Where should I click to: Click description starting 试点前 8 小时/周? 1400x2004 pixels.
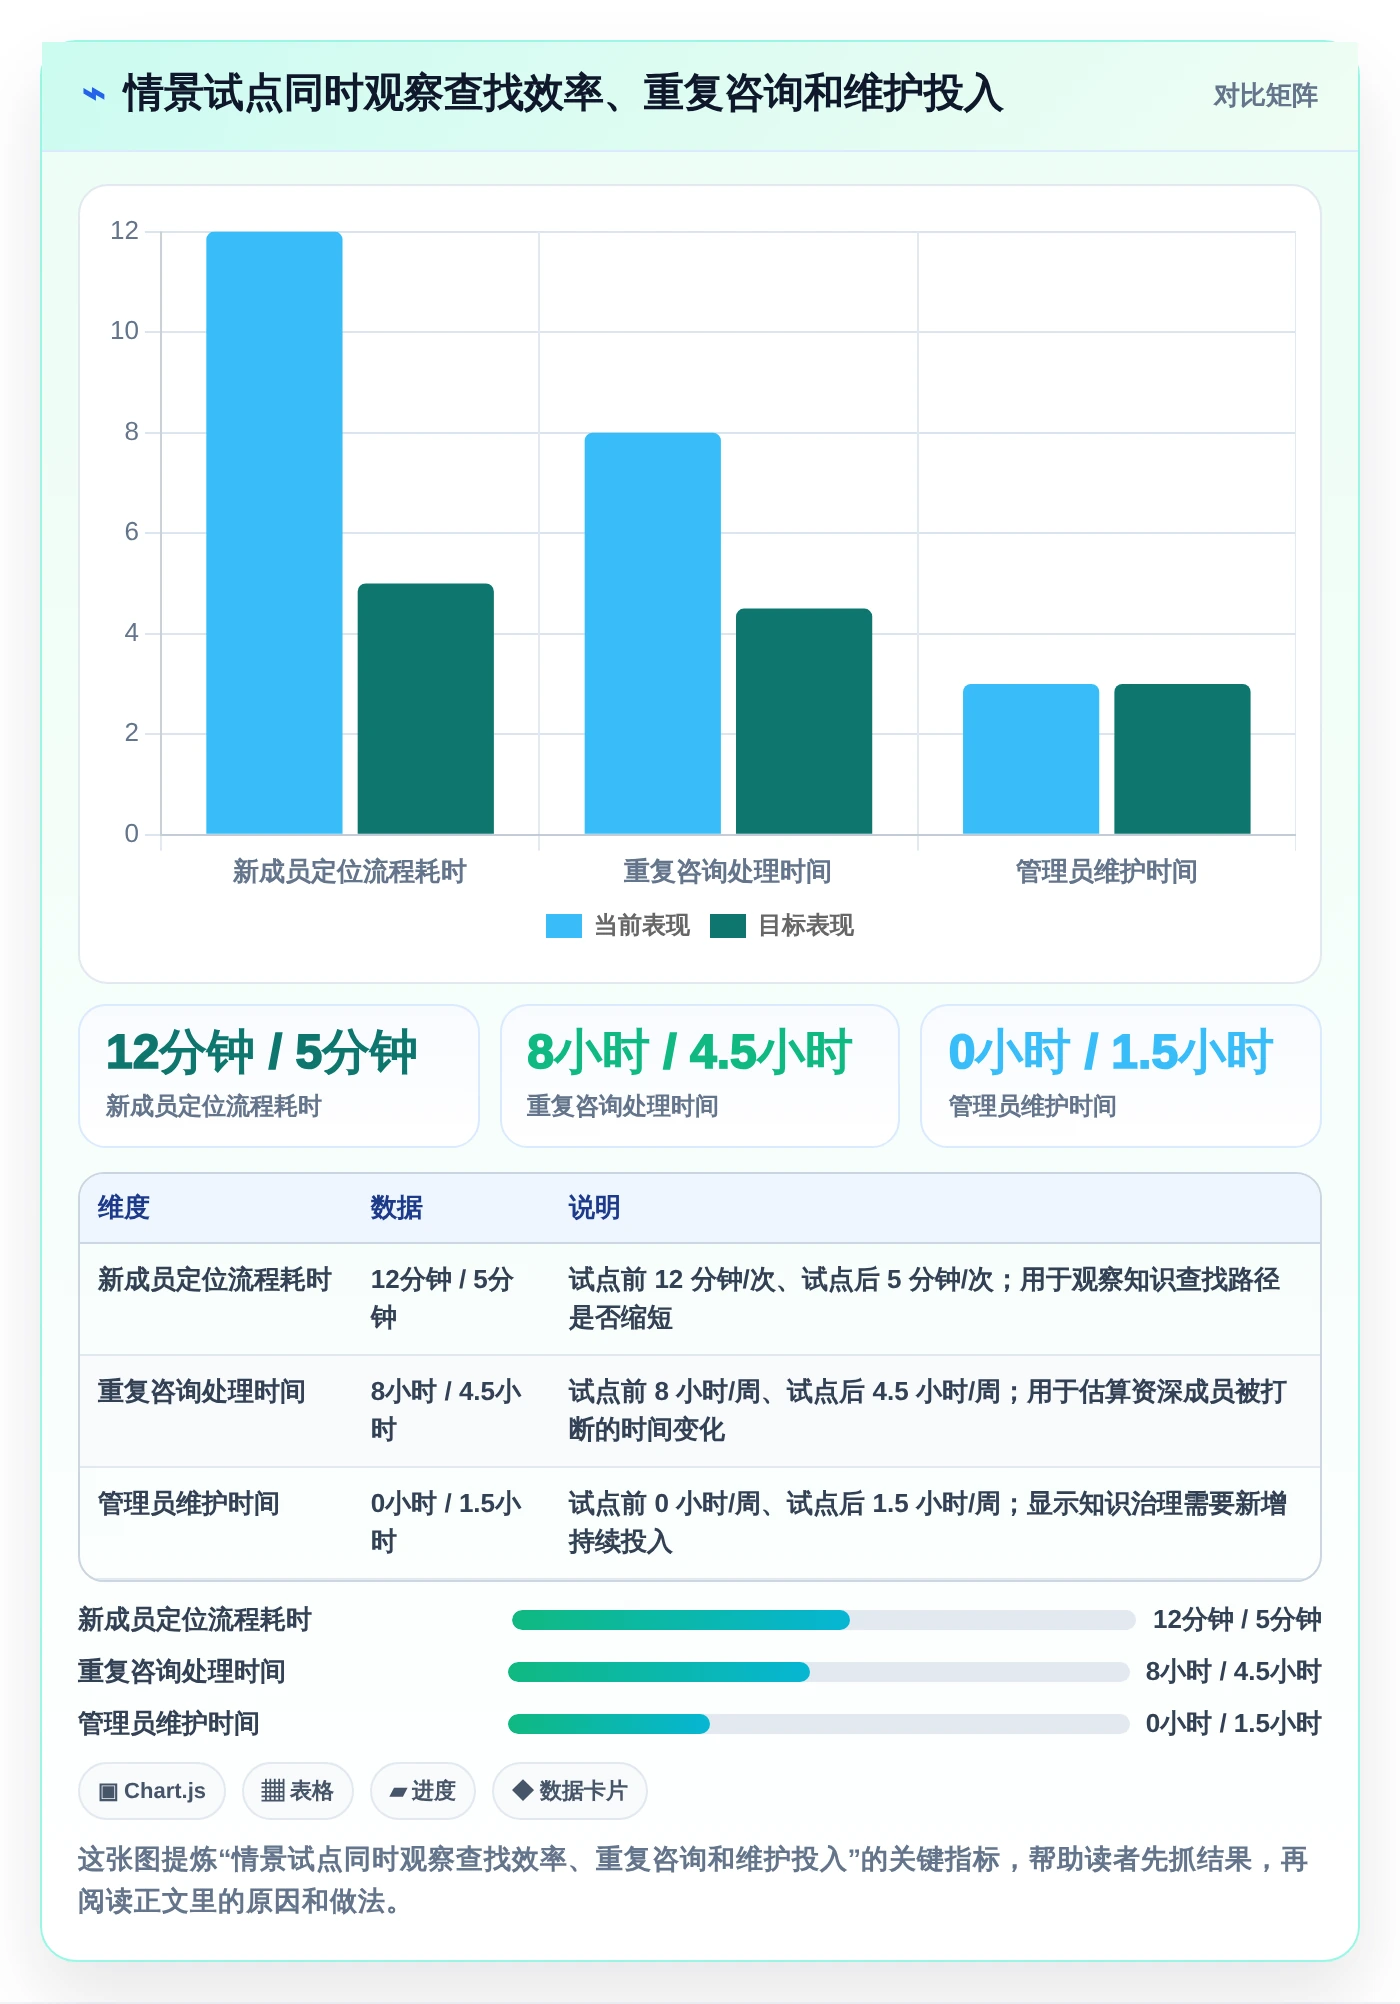928,1411
